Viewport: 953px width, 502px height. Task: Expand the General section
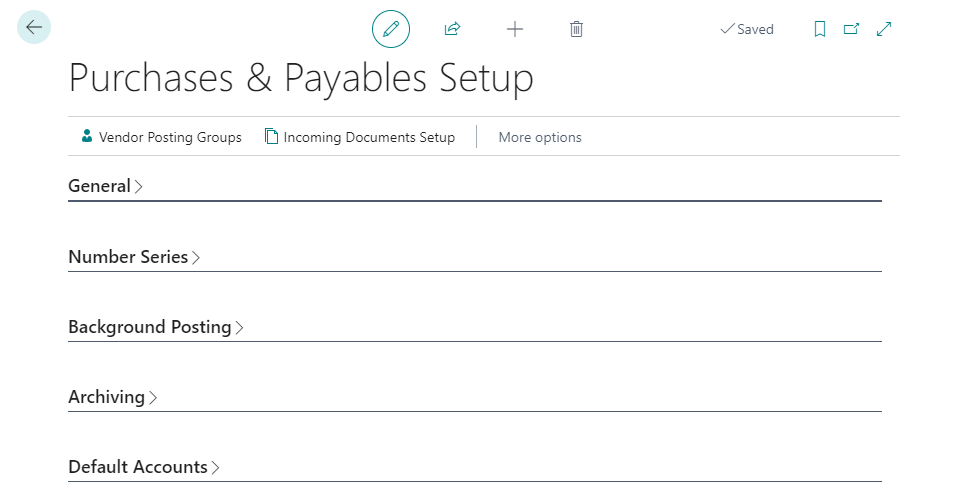pos(100,186)
